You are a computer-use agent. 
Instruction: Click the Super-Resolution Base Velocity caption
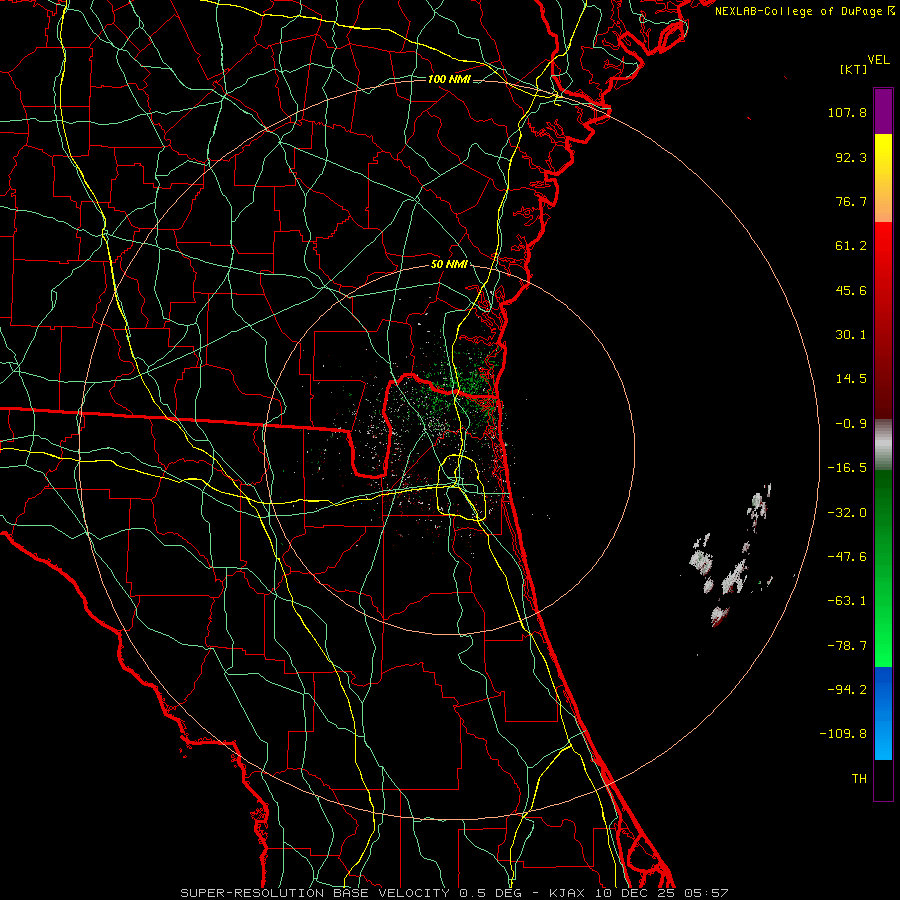(x=454, y=893)
